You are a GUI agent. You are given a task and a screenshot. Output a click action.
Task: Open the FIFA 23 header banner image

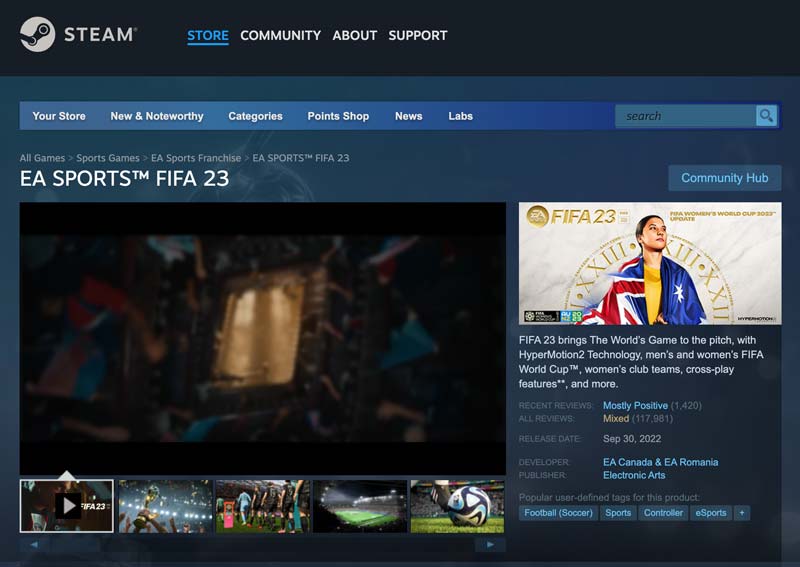click(649, 264)
